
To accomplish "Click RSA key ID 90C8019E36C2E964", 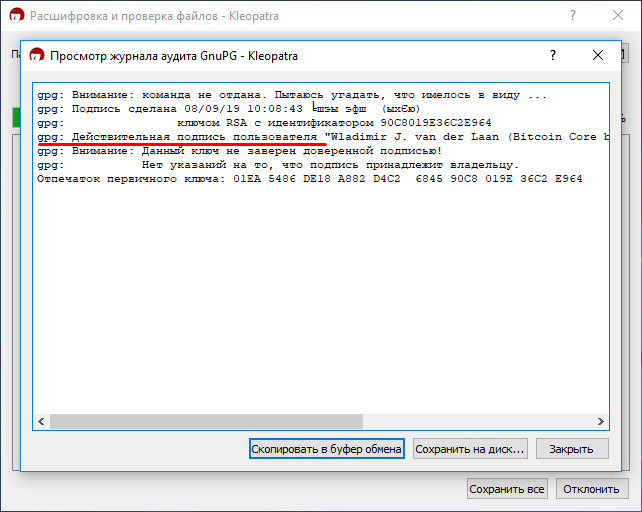I will (436, 123).
